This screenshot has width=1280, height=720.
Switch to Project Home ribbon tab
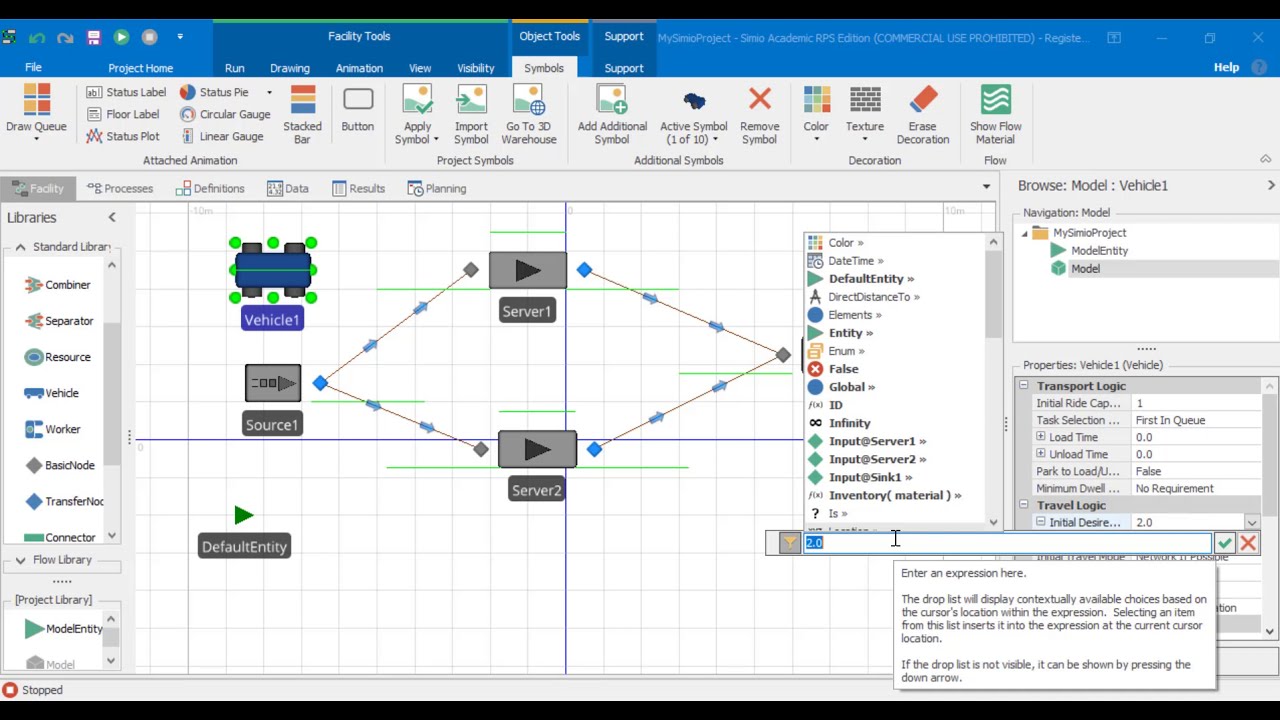point(140,68)
